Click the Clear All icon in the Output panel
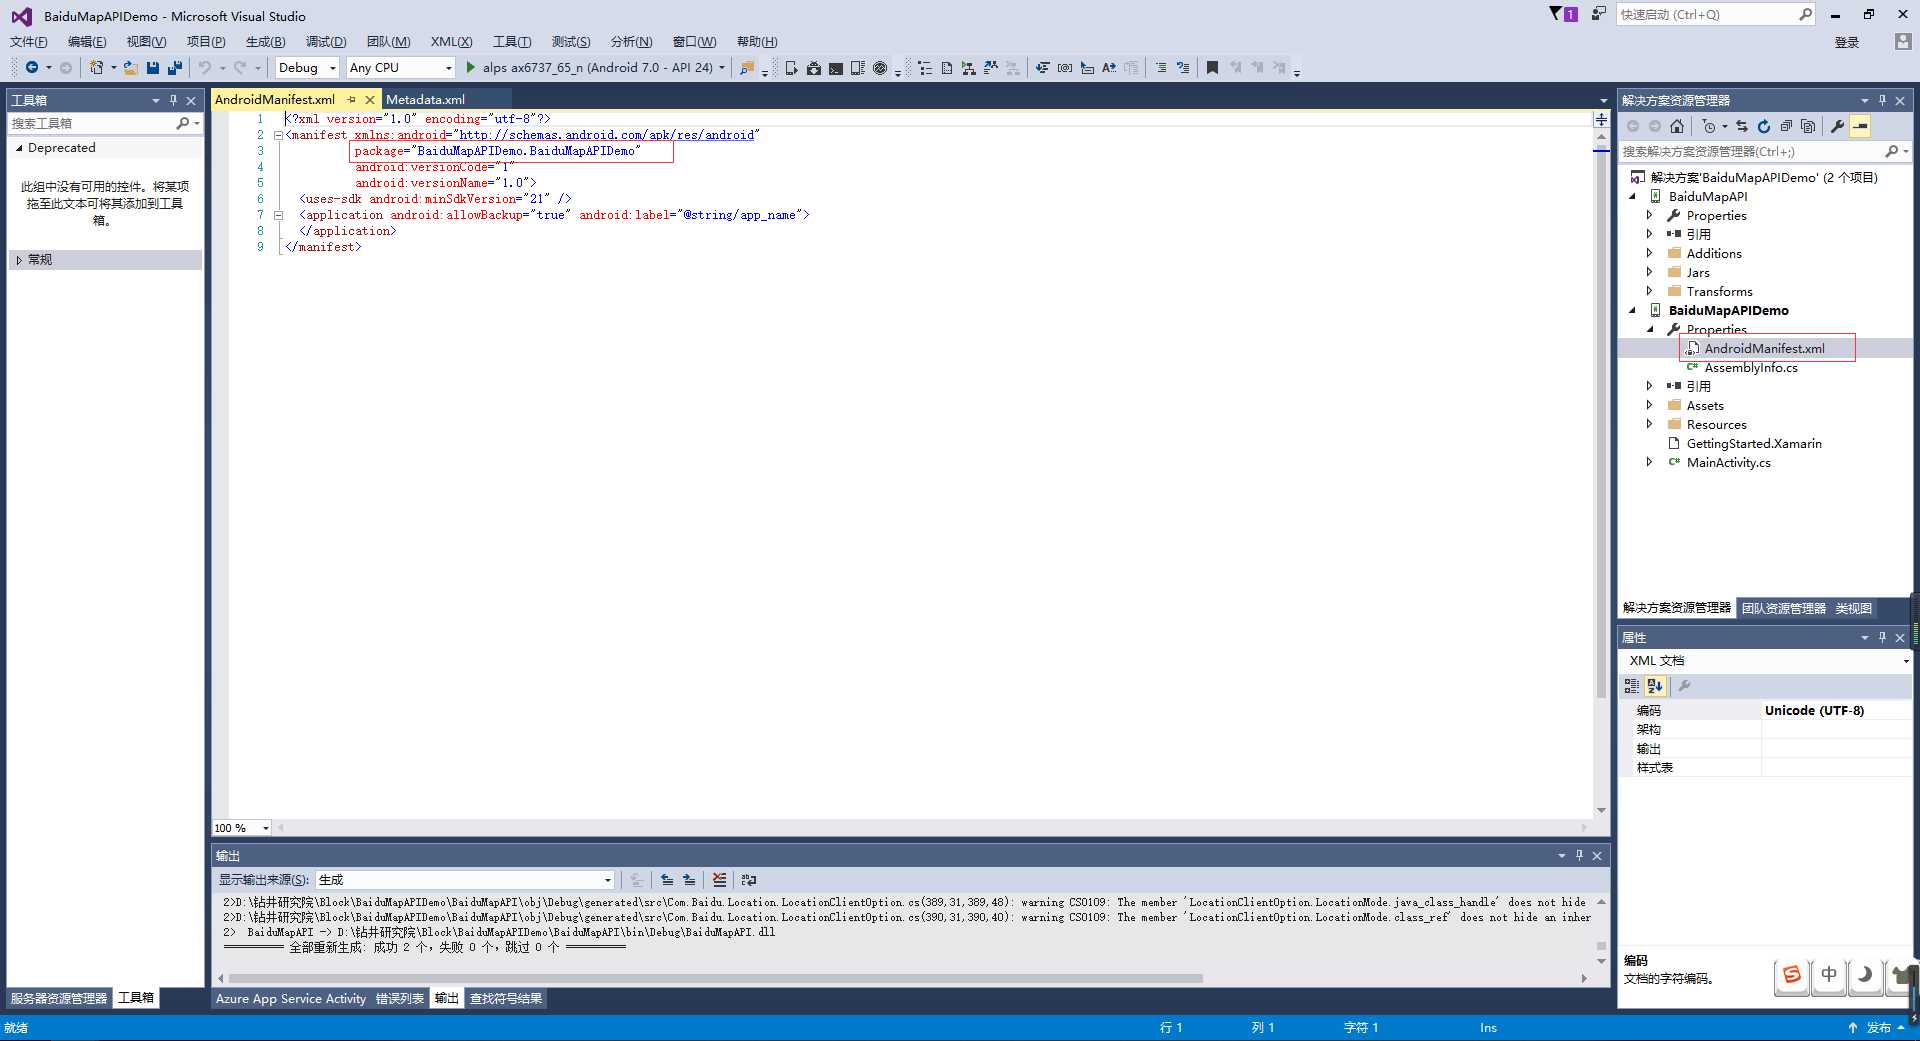 [719, 880]
